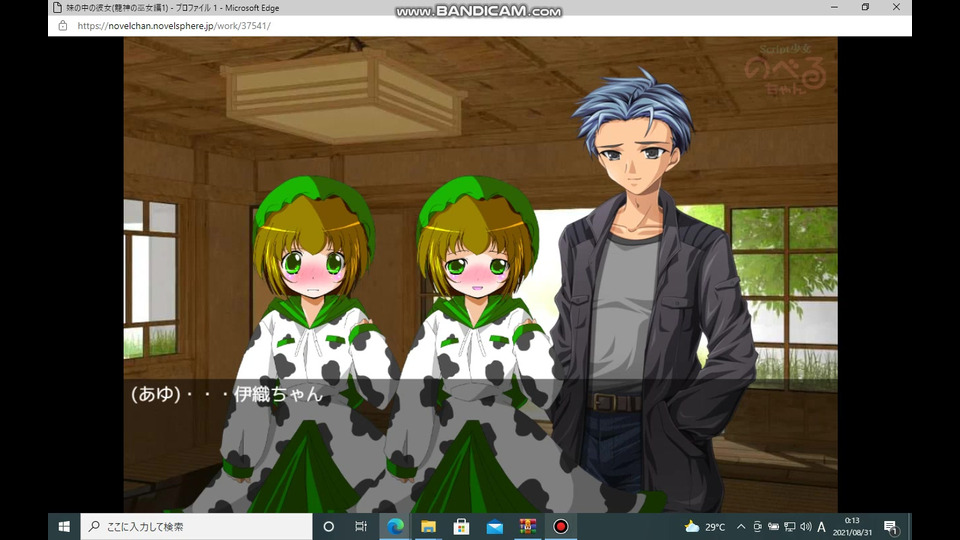Advance the dialogue text box
The image size is (960, 540).
point(481,446)
